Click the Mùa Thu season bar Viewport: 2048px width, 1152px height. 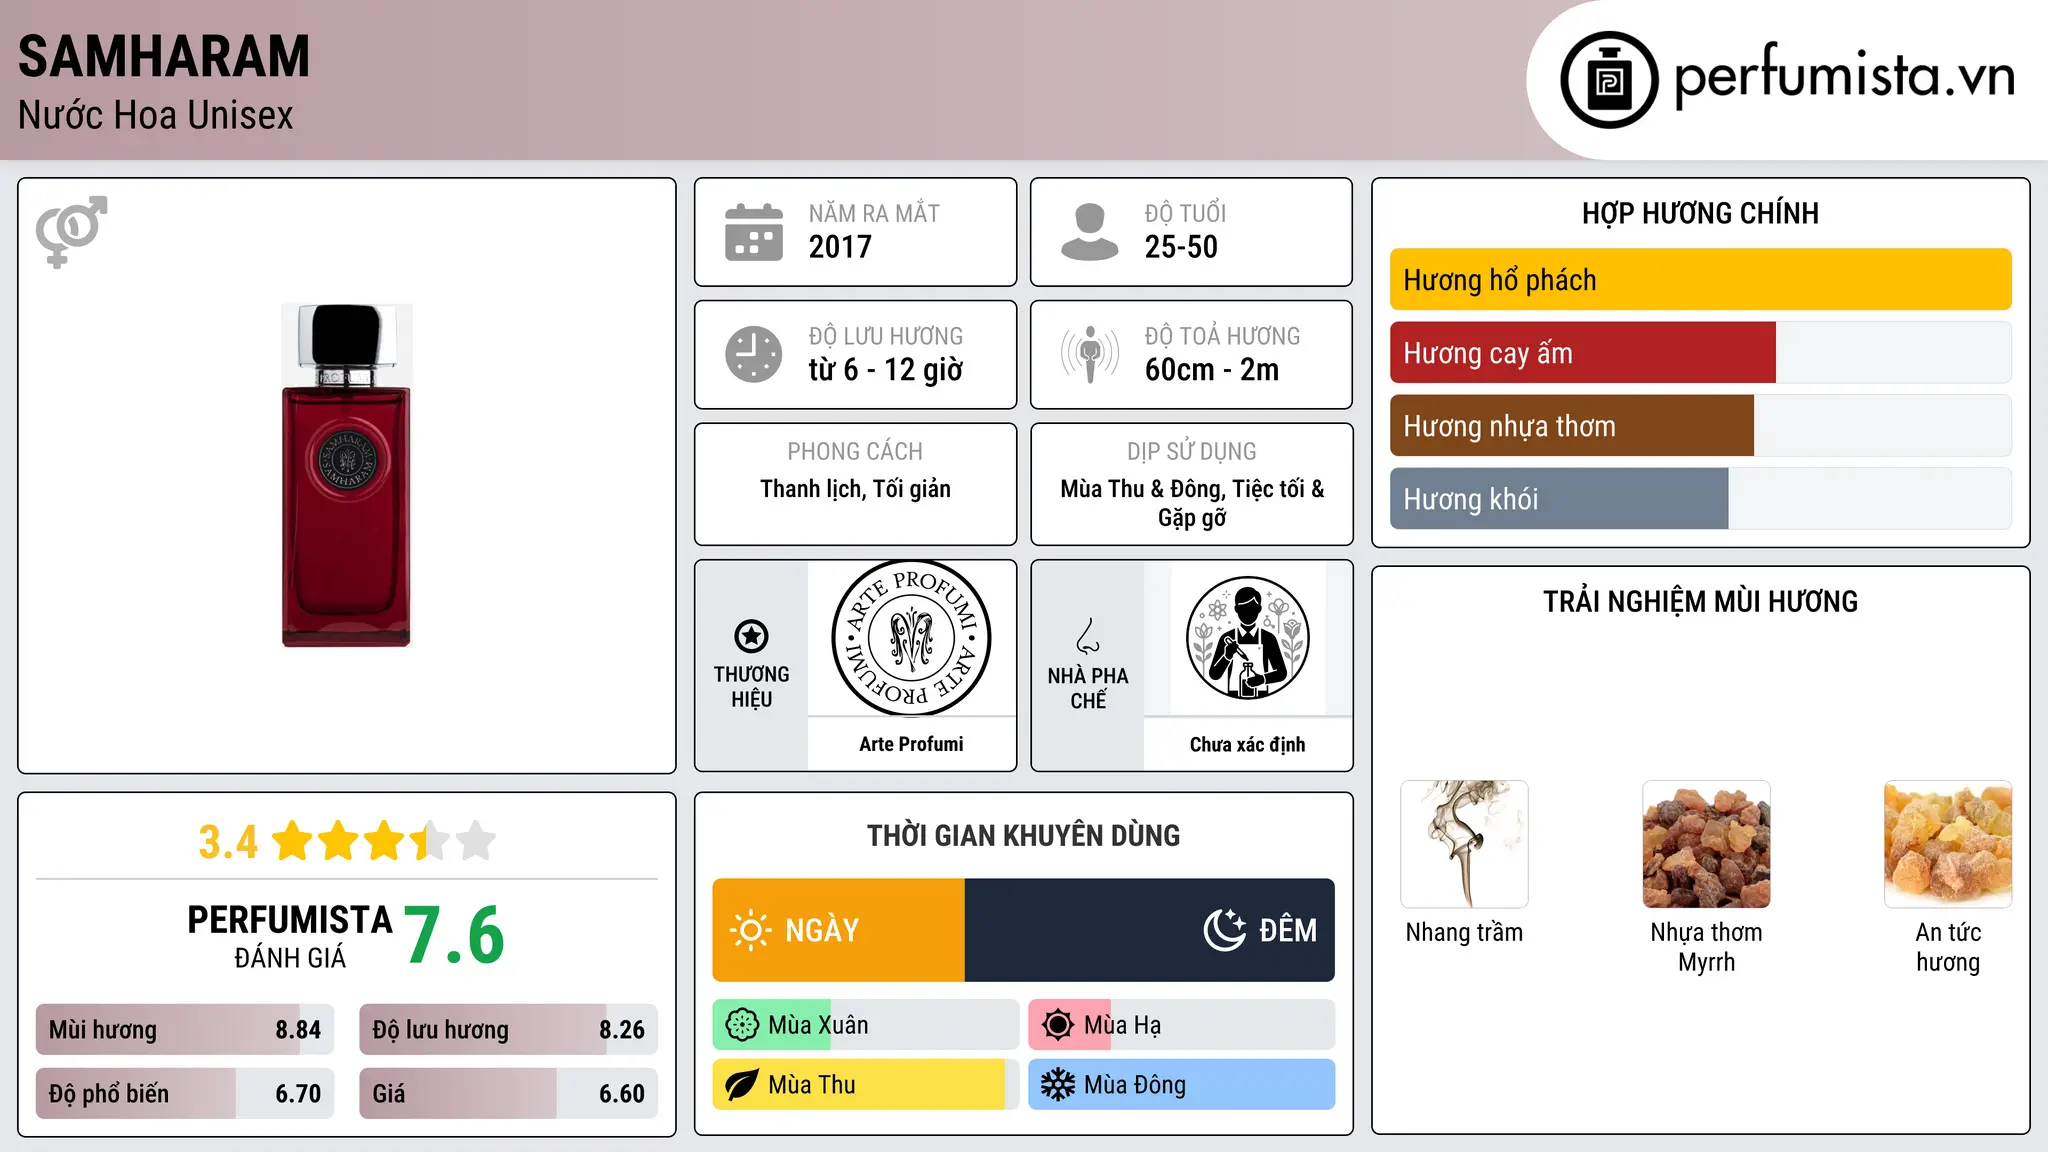[x=865, y=1085]
